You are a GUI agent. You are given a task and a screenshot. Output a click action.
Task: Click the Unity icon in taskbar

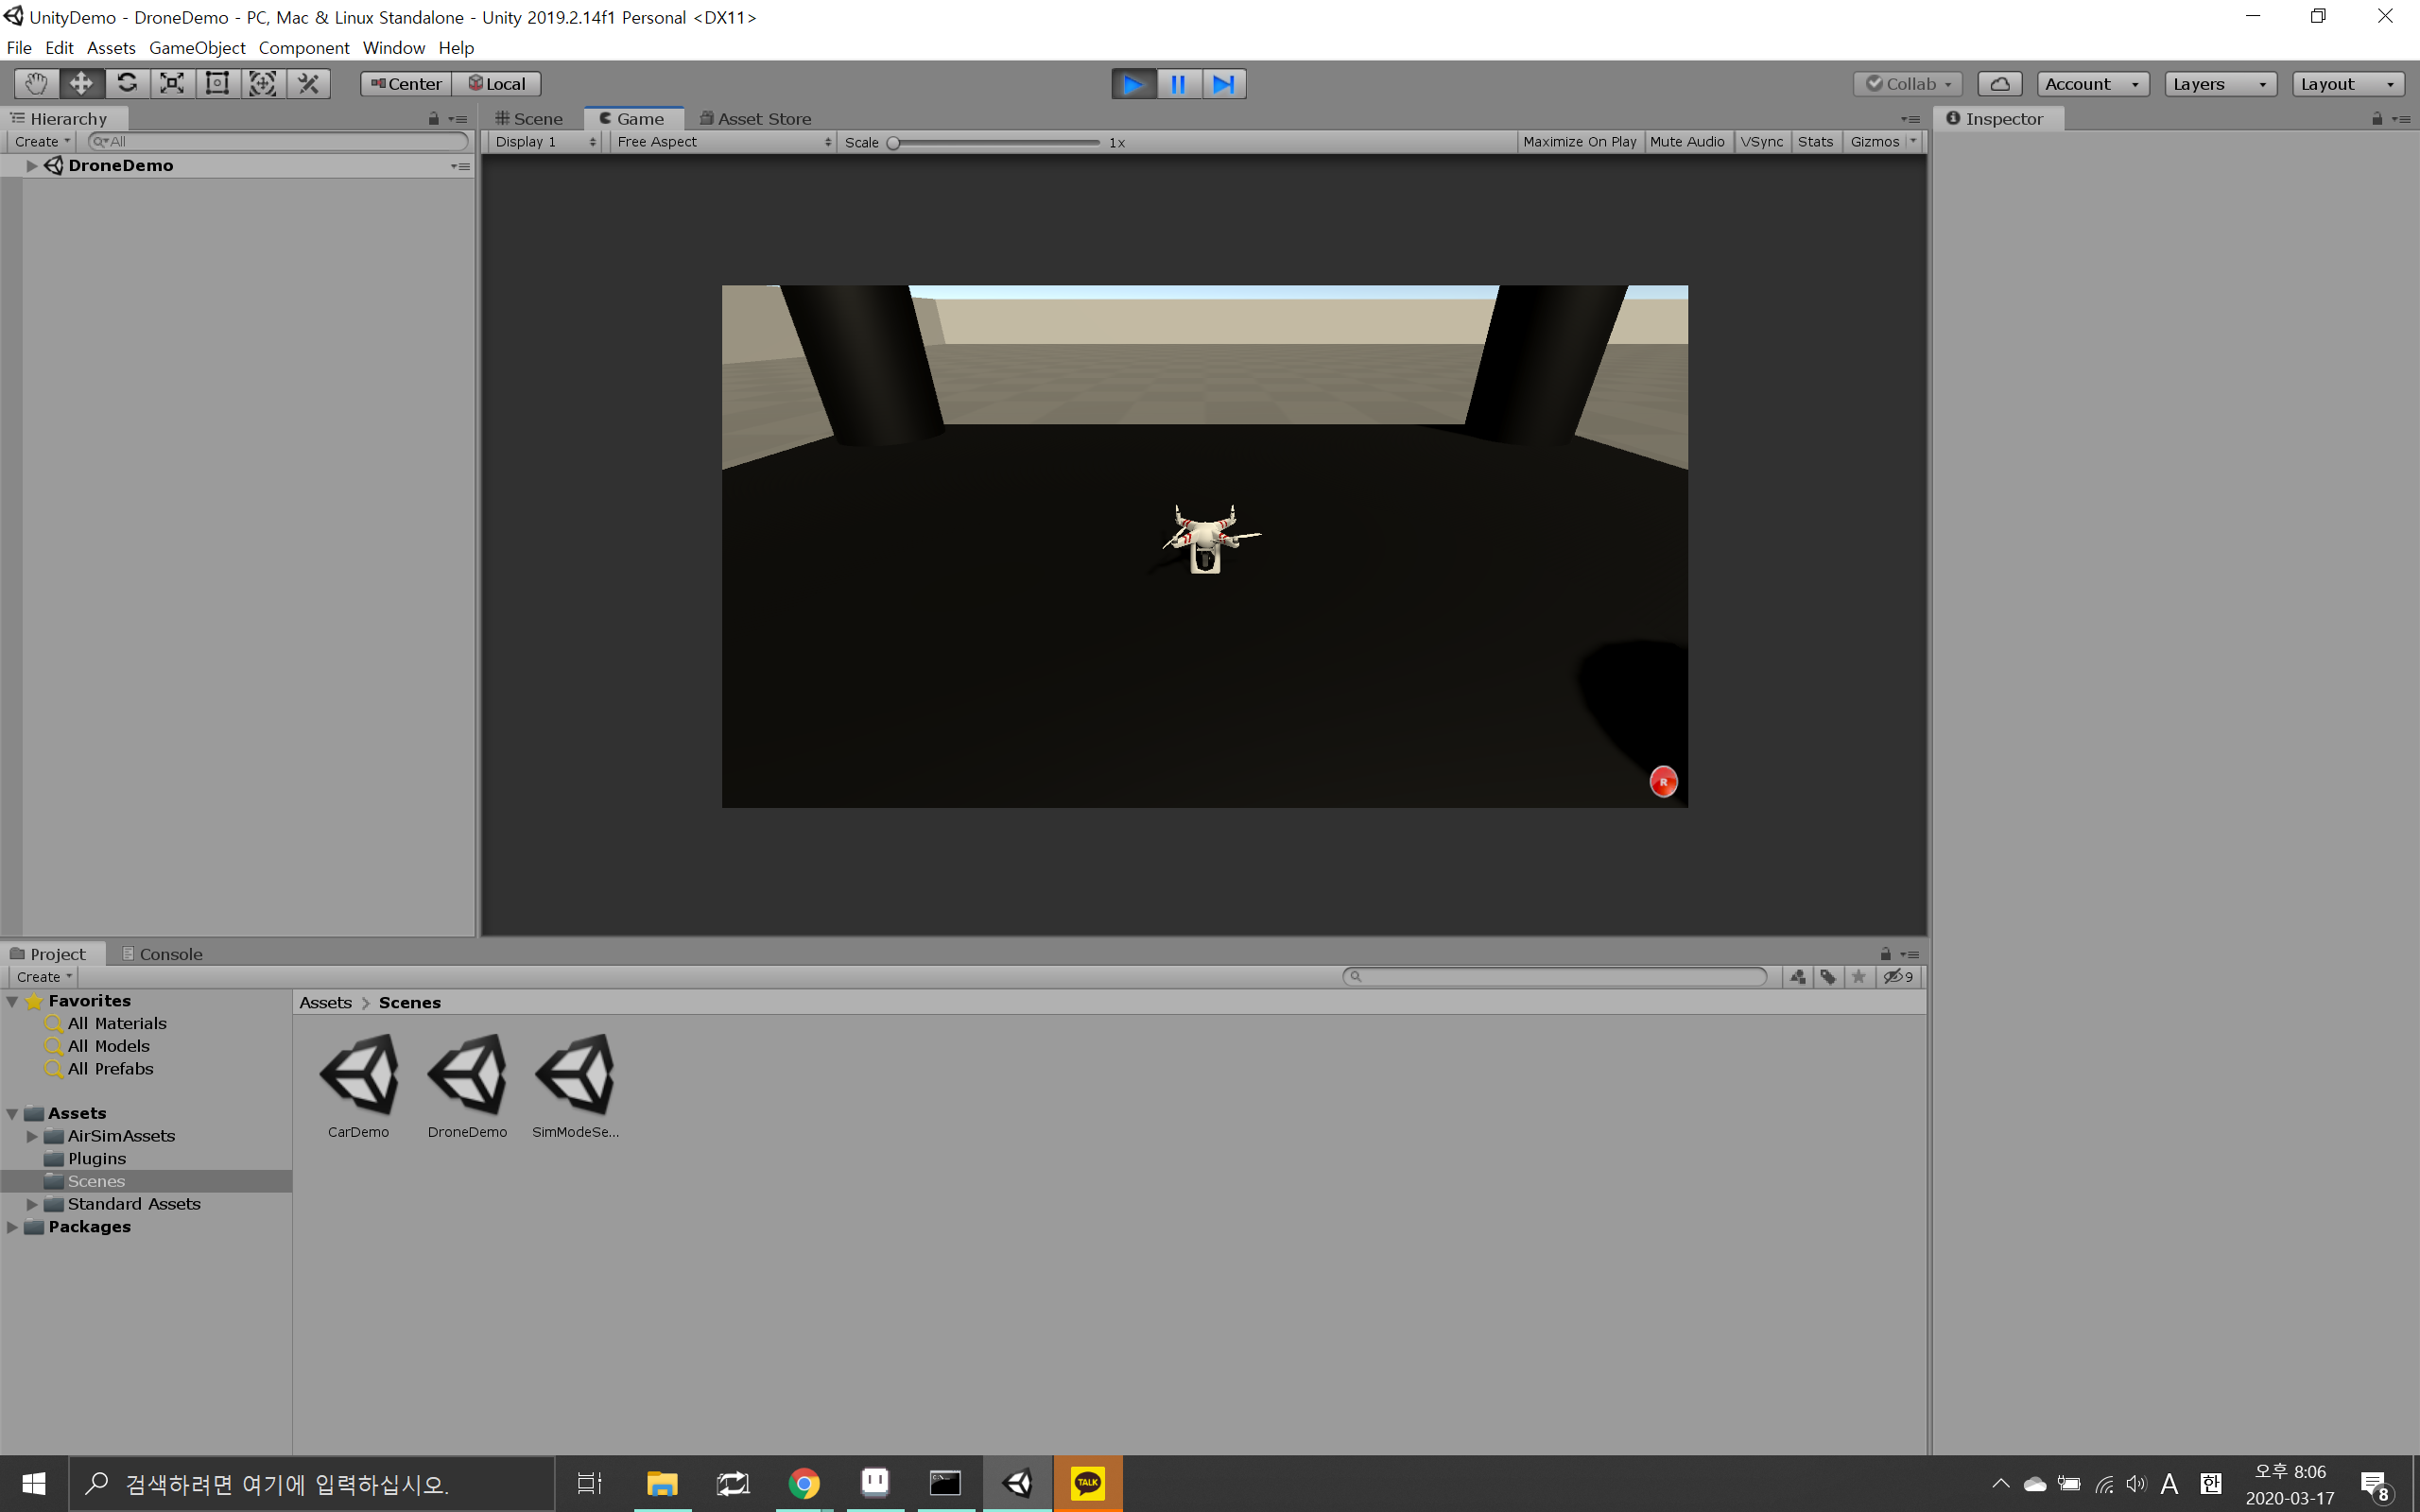click(1017, 1483)
